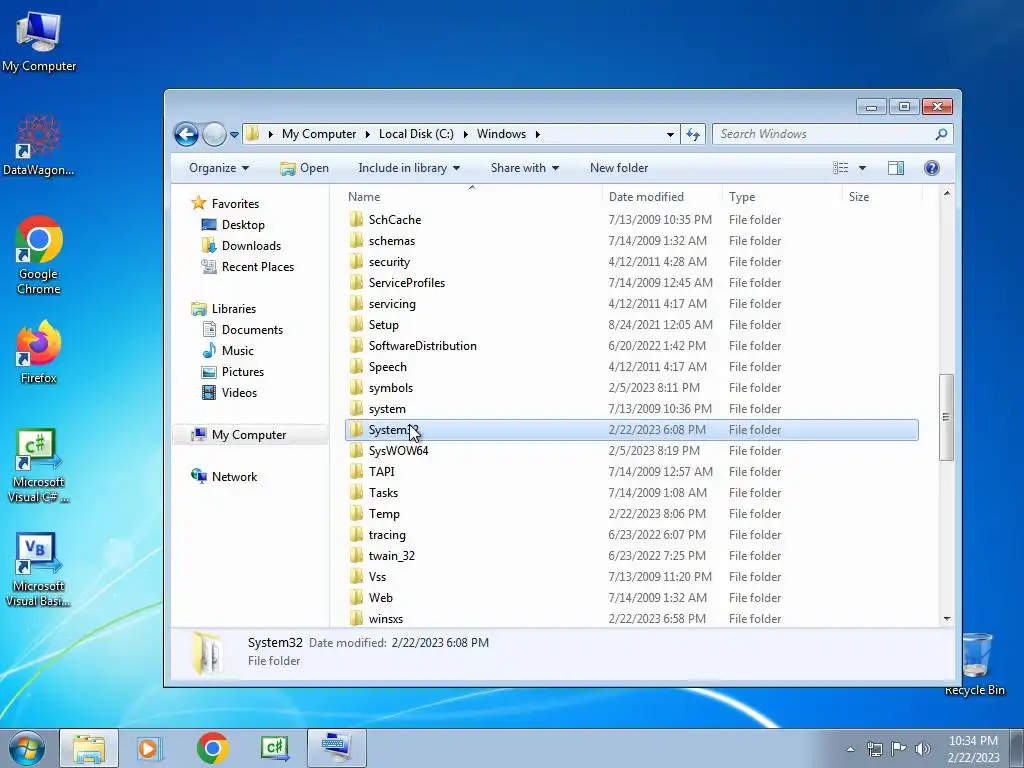Click the file list vertical scrollbar thumb
The height and width of the screenshot is (768, 1024).
(946, 417)
